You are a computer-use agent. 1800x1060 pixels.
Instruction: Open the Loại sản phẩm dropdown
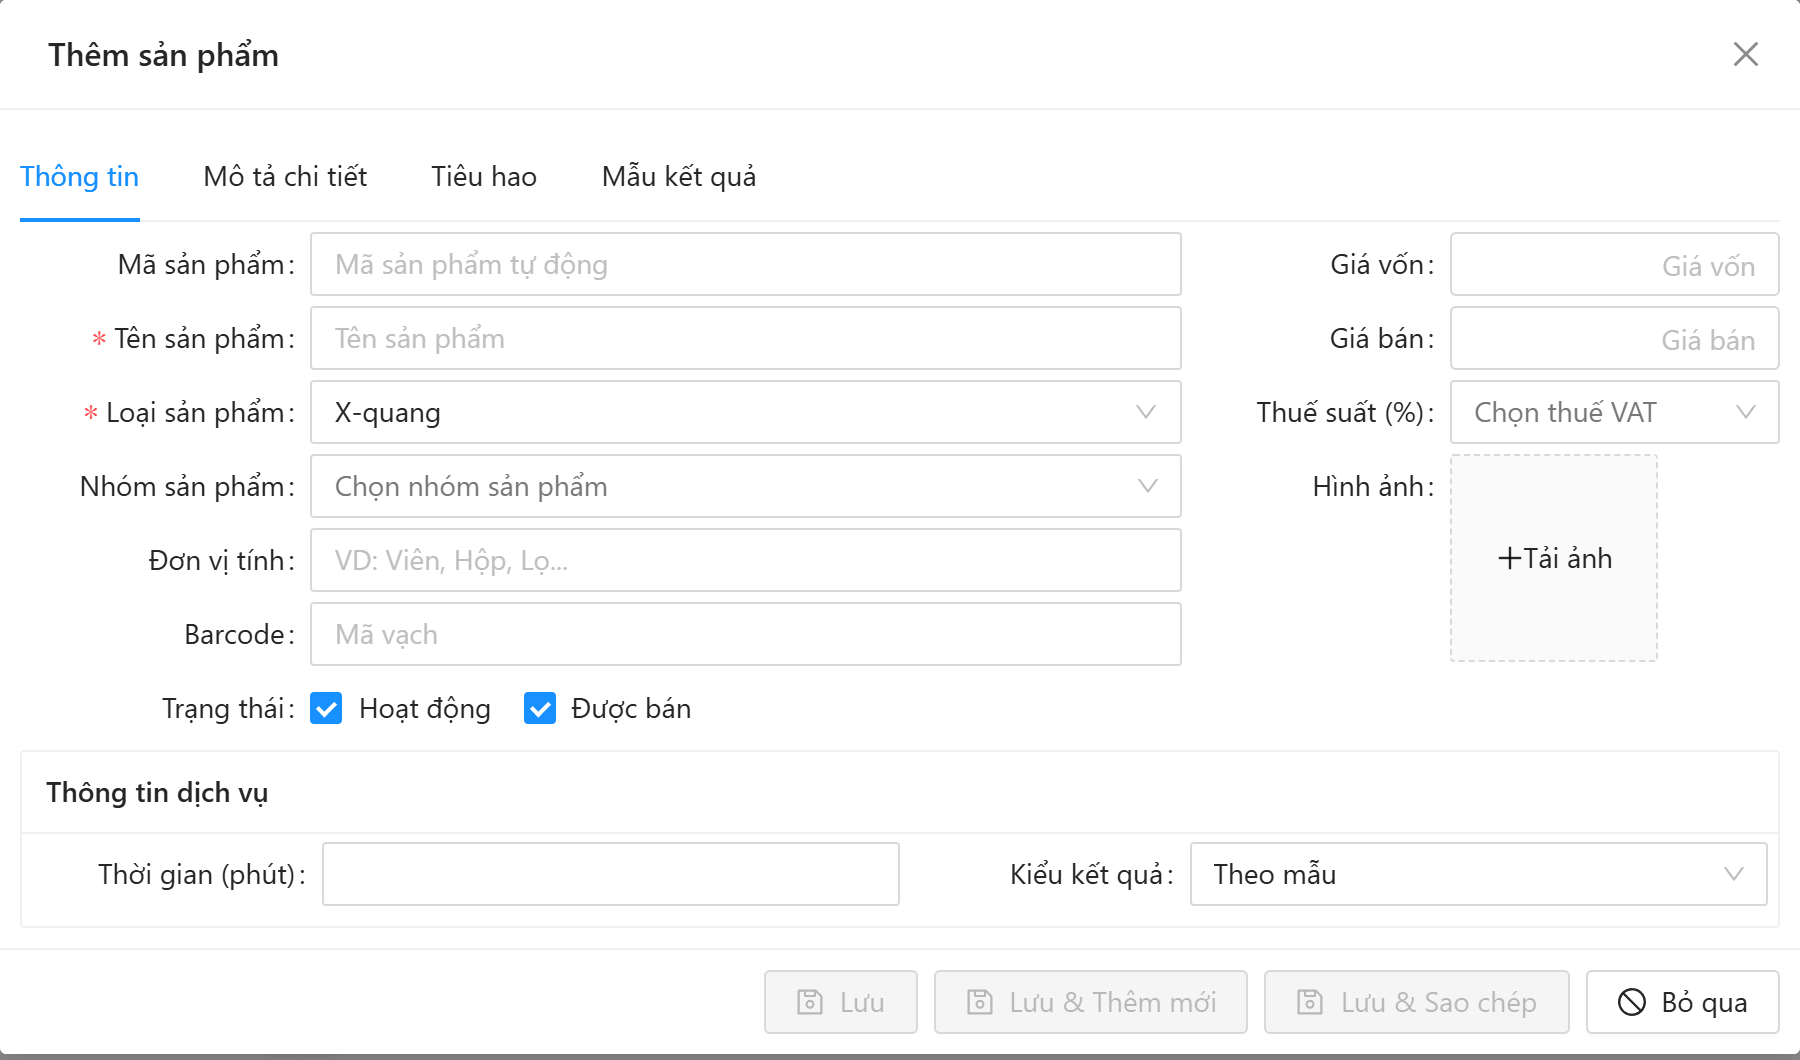(x=746, y=412)
